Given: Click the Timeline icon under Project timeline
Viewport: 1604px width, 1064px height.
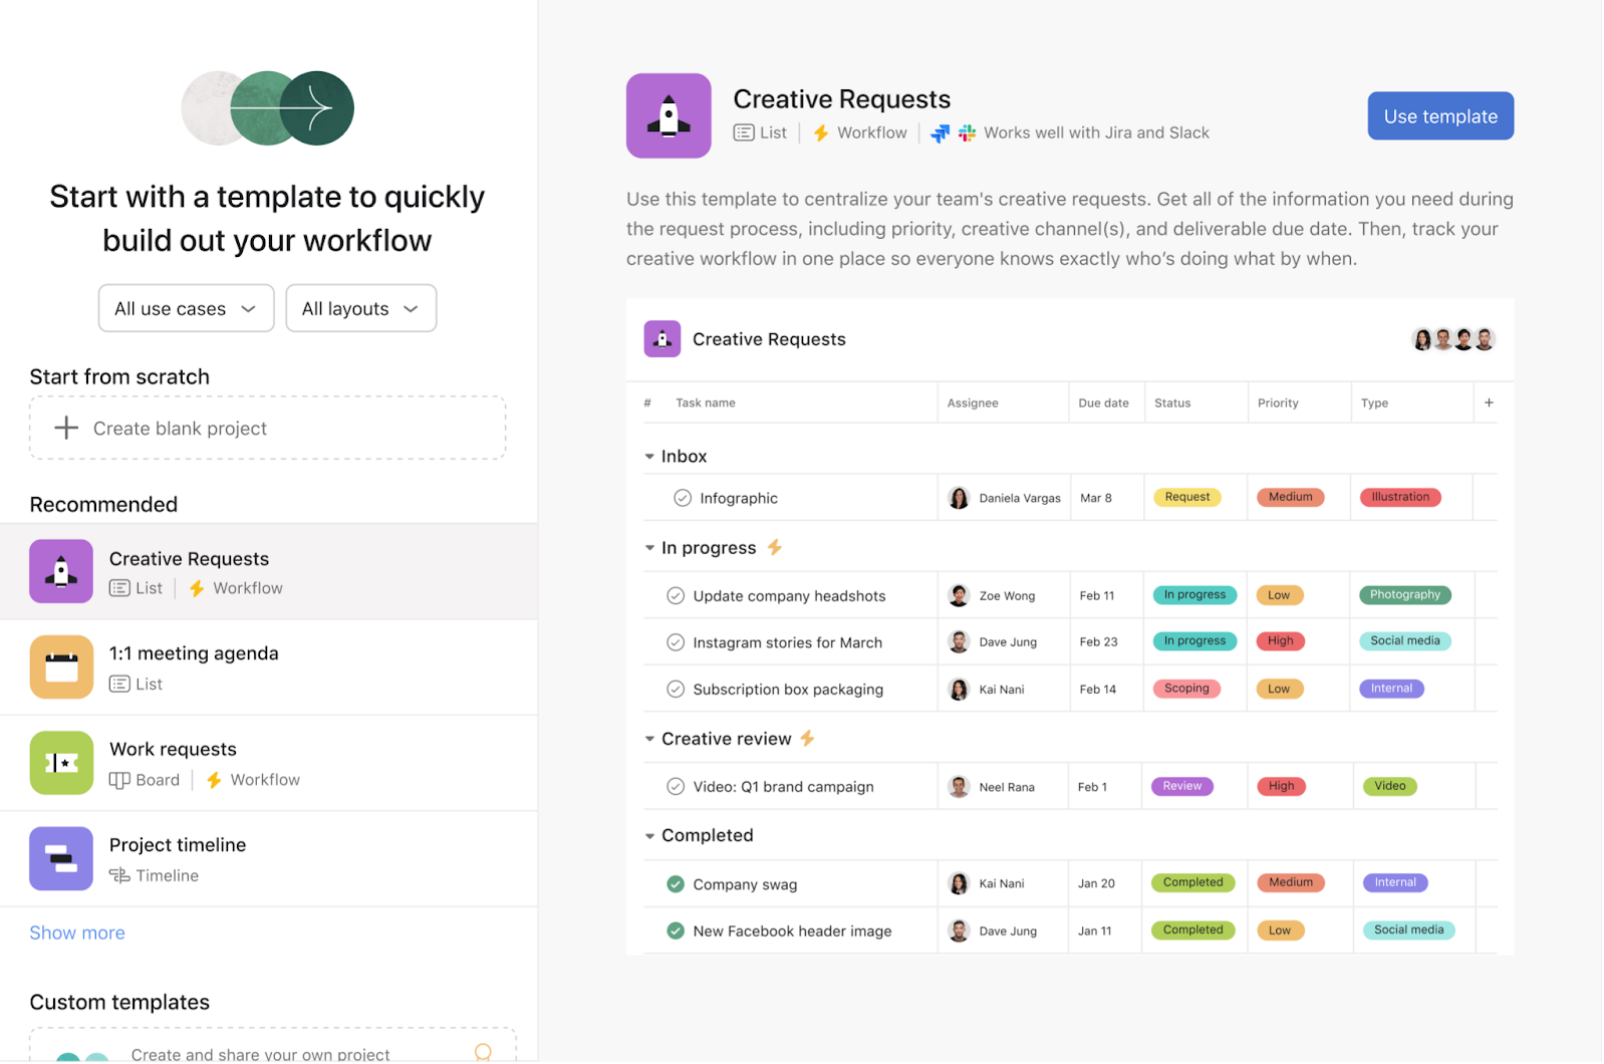Looking at the screenshot, I should click(120, 877).
